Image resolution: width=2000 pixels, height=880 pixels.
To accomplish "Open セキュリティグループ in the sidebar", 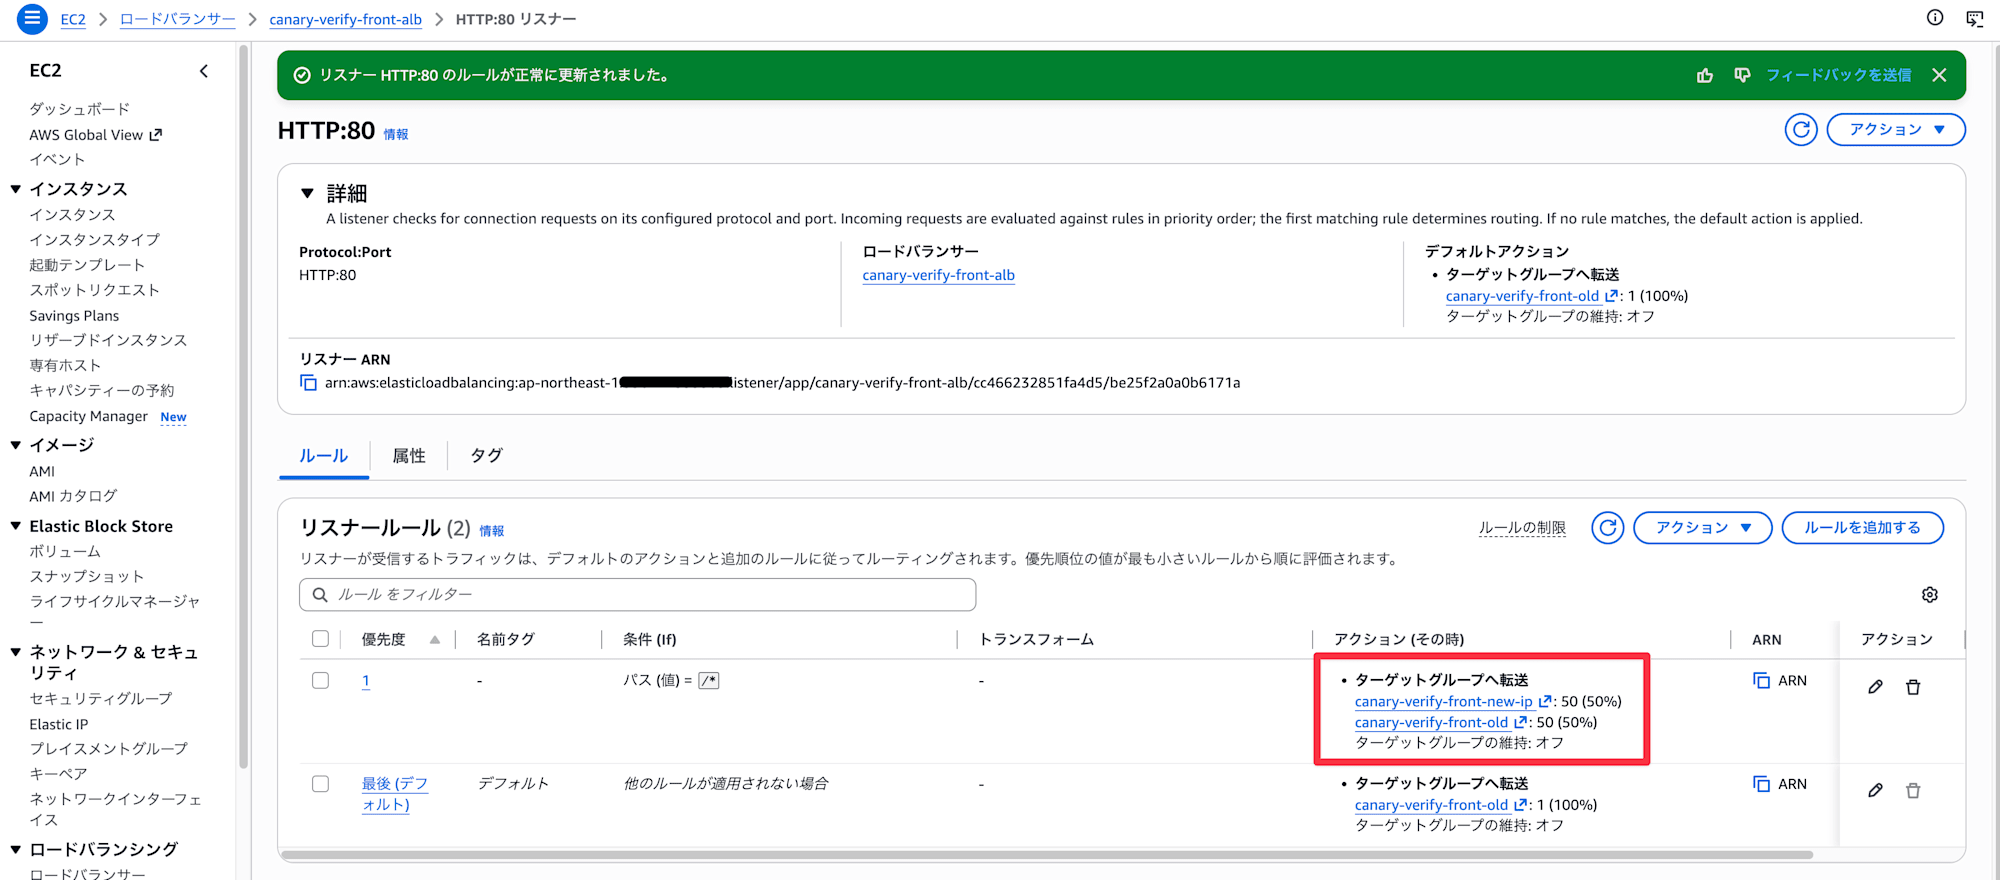I will tap(100, 698).
